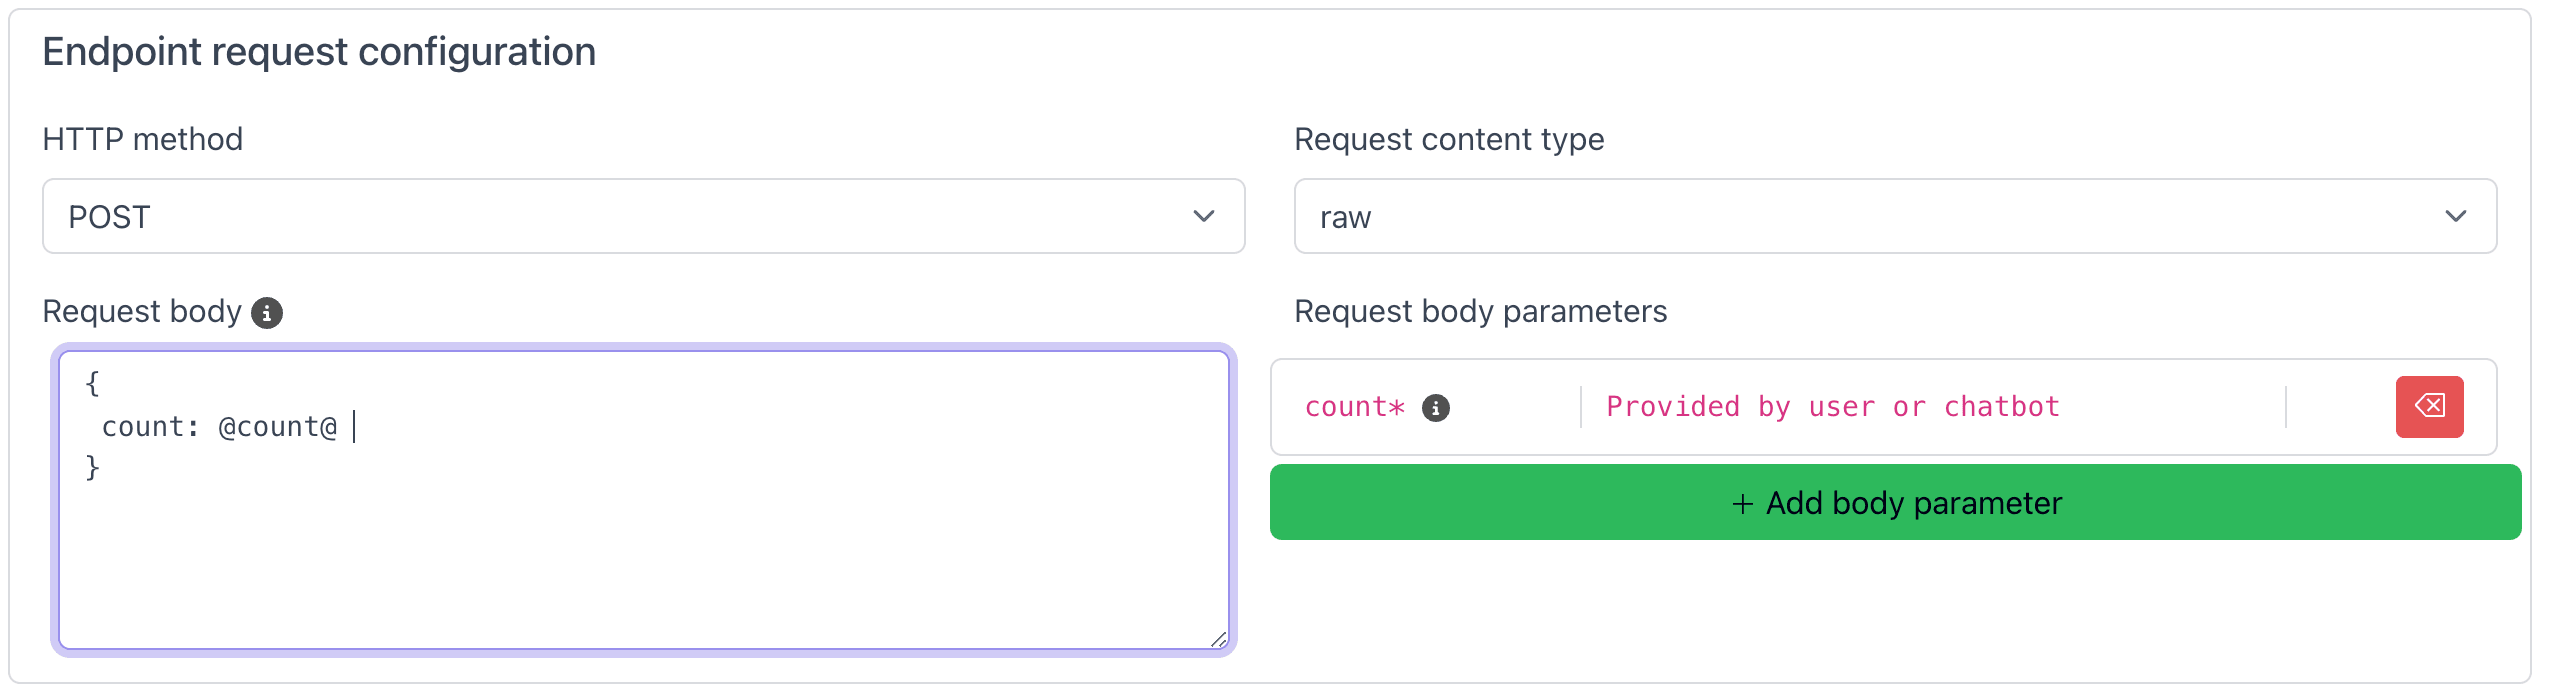Click the 'Provided by user or chatbot' field
Viewport: 2550px width, 698px height.
pyautogui.click(x=1832, y=407)
